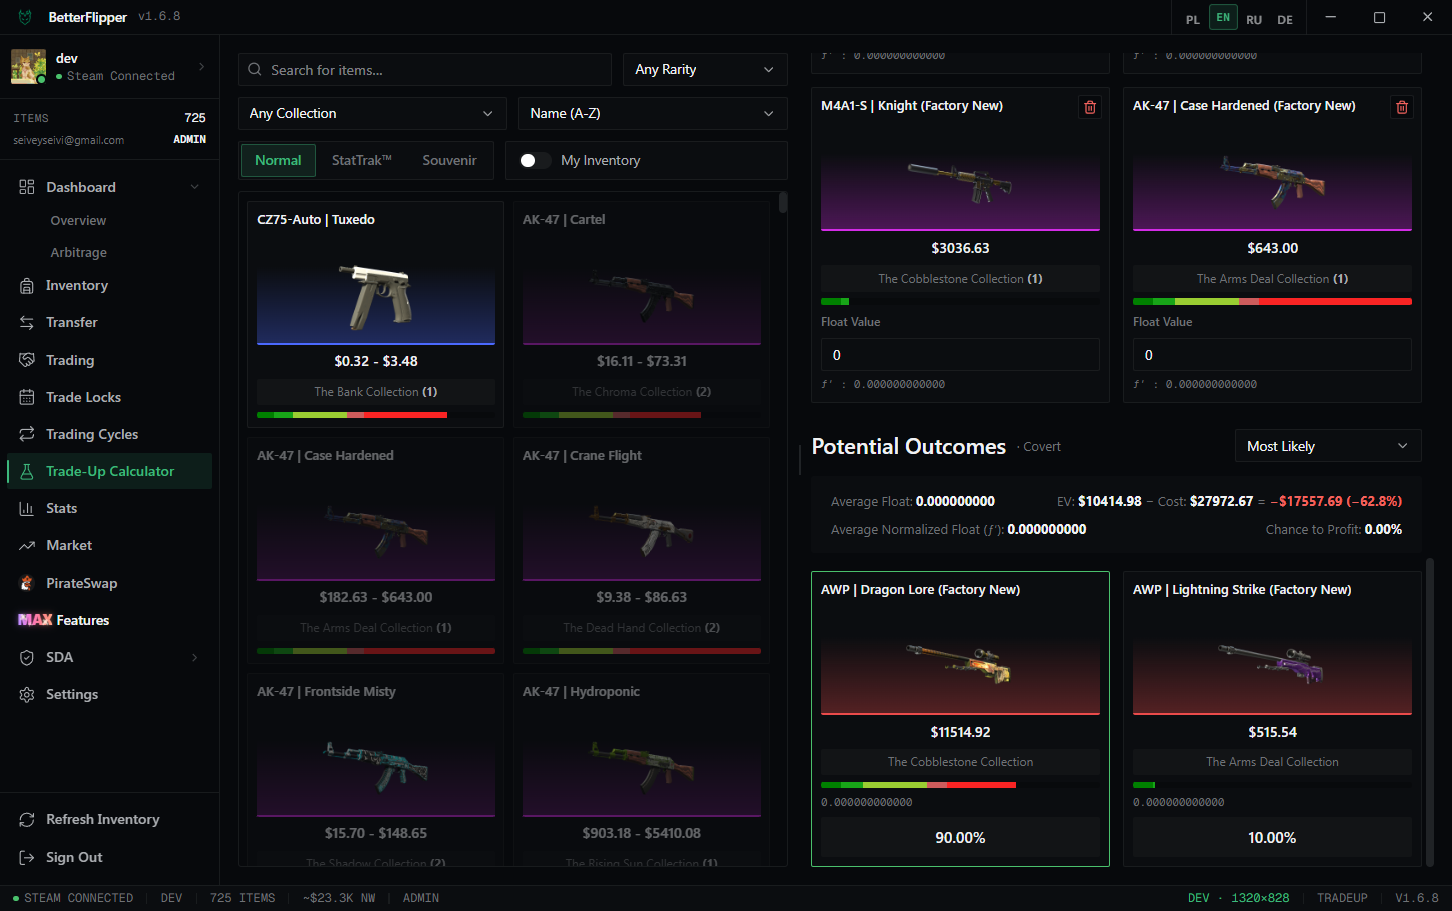Click the Dashboard grid icon
The width and height of the screenshot is (1452, 911).
(x=27, y=187)
